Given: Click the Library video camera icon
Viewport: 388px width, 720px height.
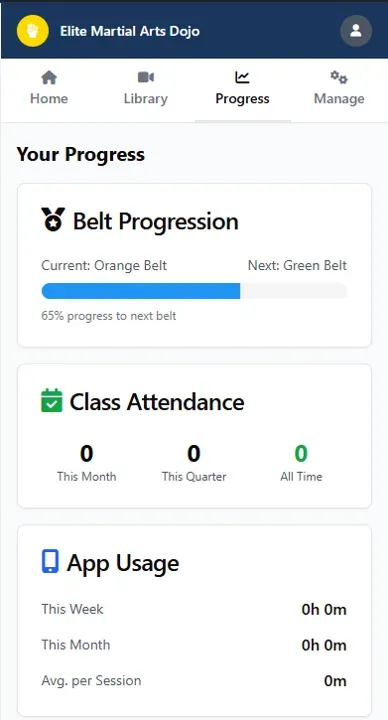Looking at the screenshot, I should (x=146, y=77).
